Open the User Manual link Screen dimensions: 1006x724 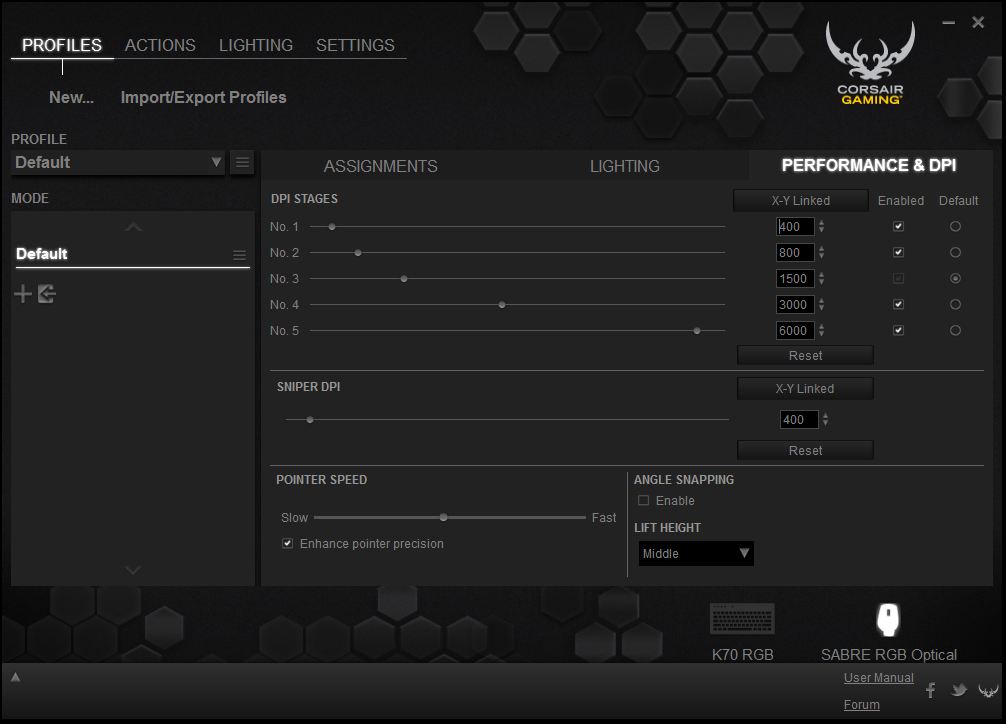878,678
